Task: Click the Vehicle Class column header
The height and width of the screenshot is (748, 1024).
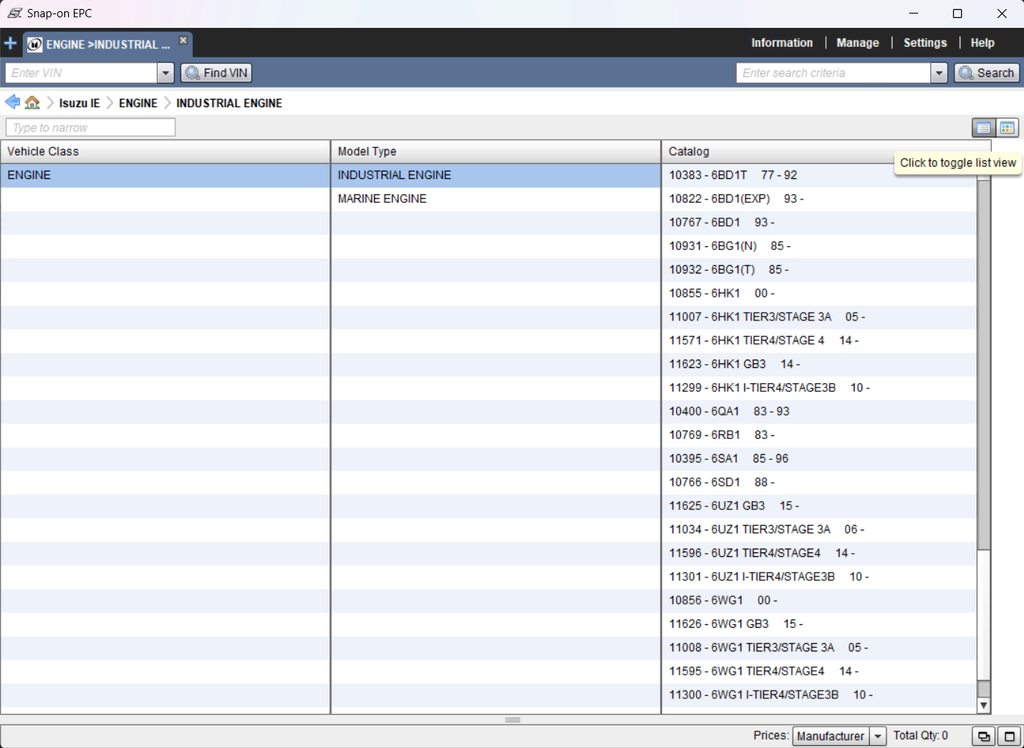Action: click(165, 152)
